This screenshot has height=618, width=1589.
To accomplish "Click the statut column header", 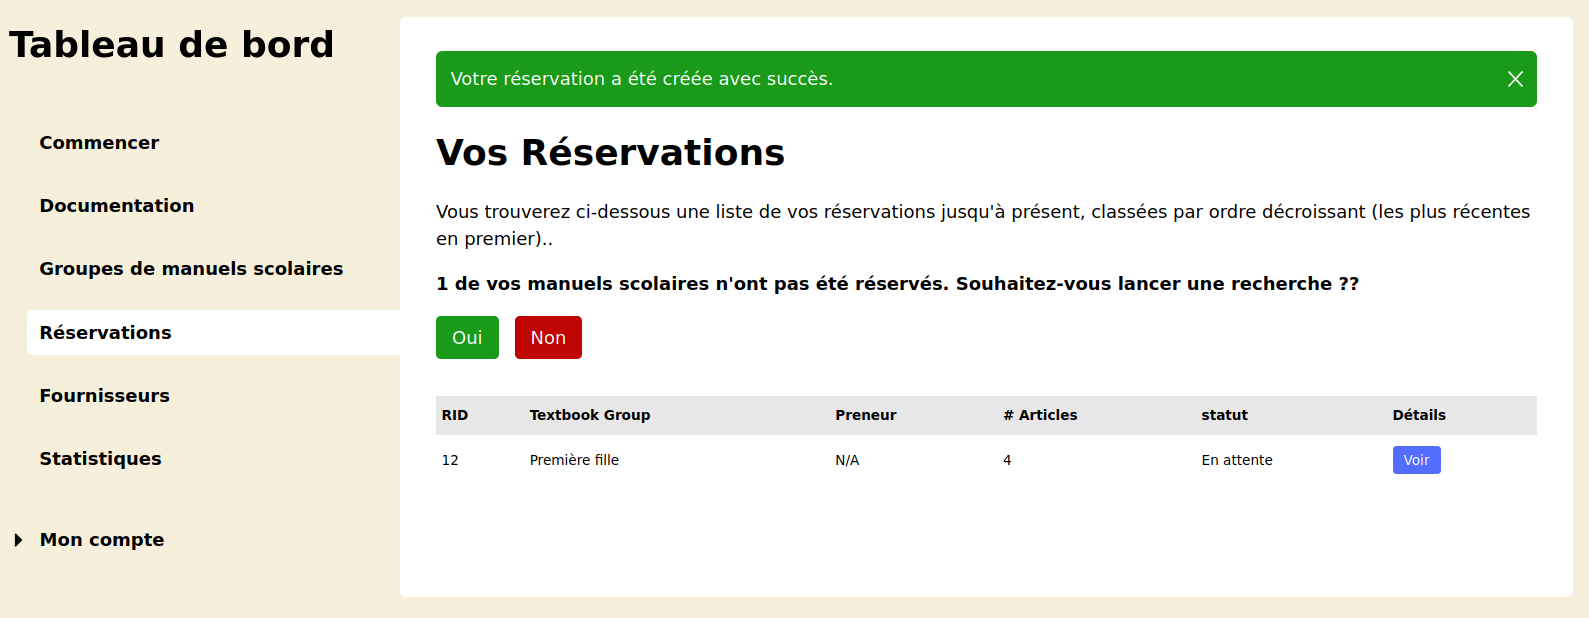I will point(1225,415).
